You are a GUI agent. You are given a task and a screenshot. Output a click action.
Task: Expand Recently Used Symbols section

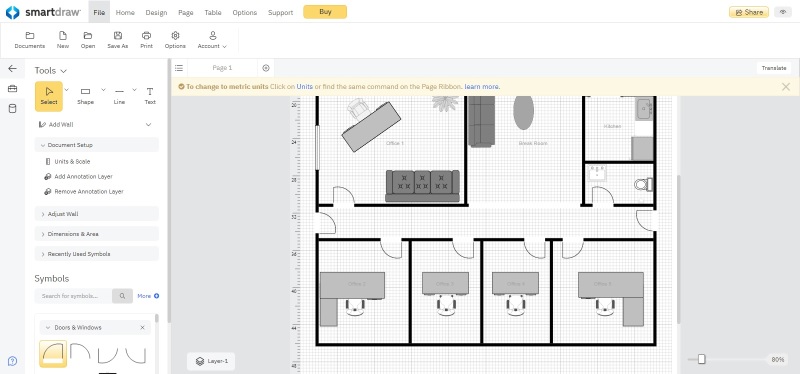[x=97, y=254]
